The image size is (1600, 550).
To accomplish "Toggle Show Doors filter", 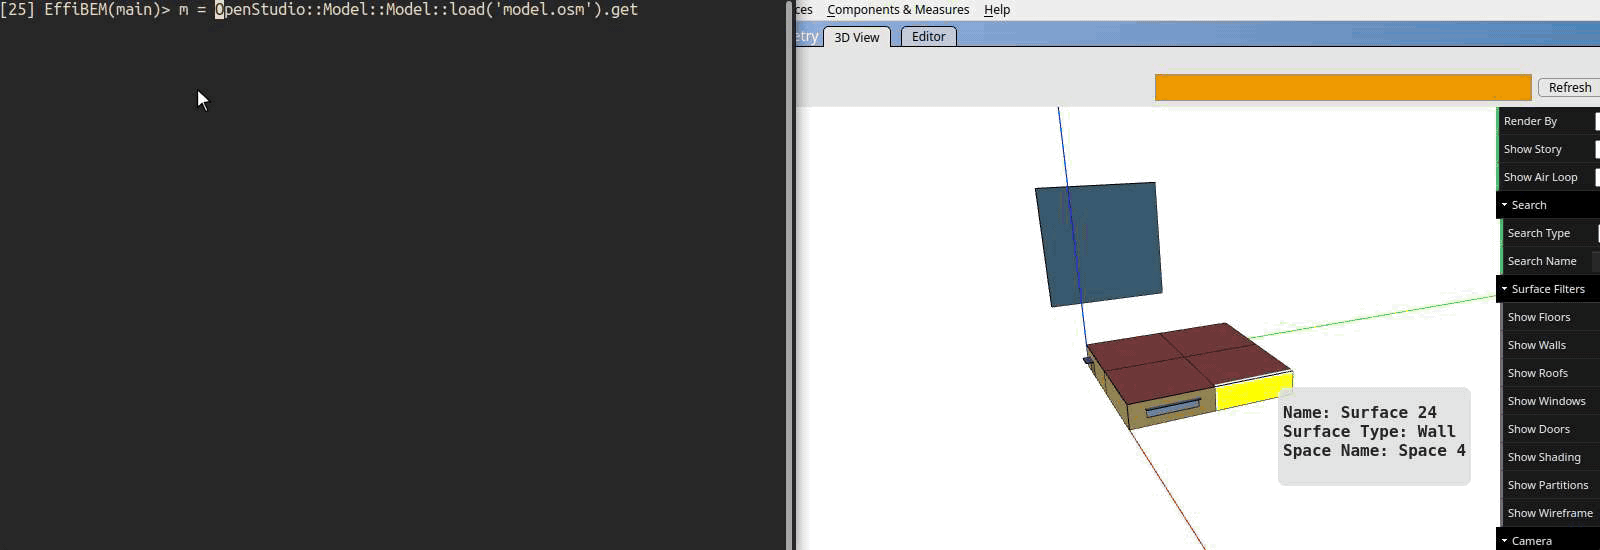I will pyautogui.click(x=1550, y=429).
